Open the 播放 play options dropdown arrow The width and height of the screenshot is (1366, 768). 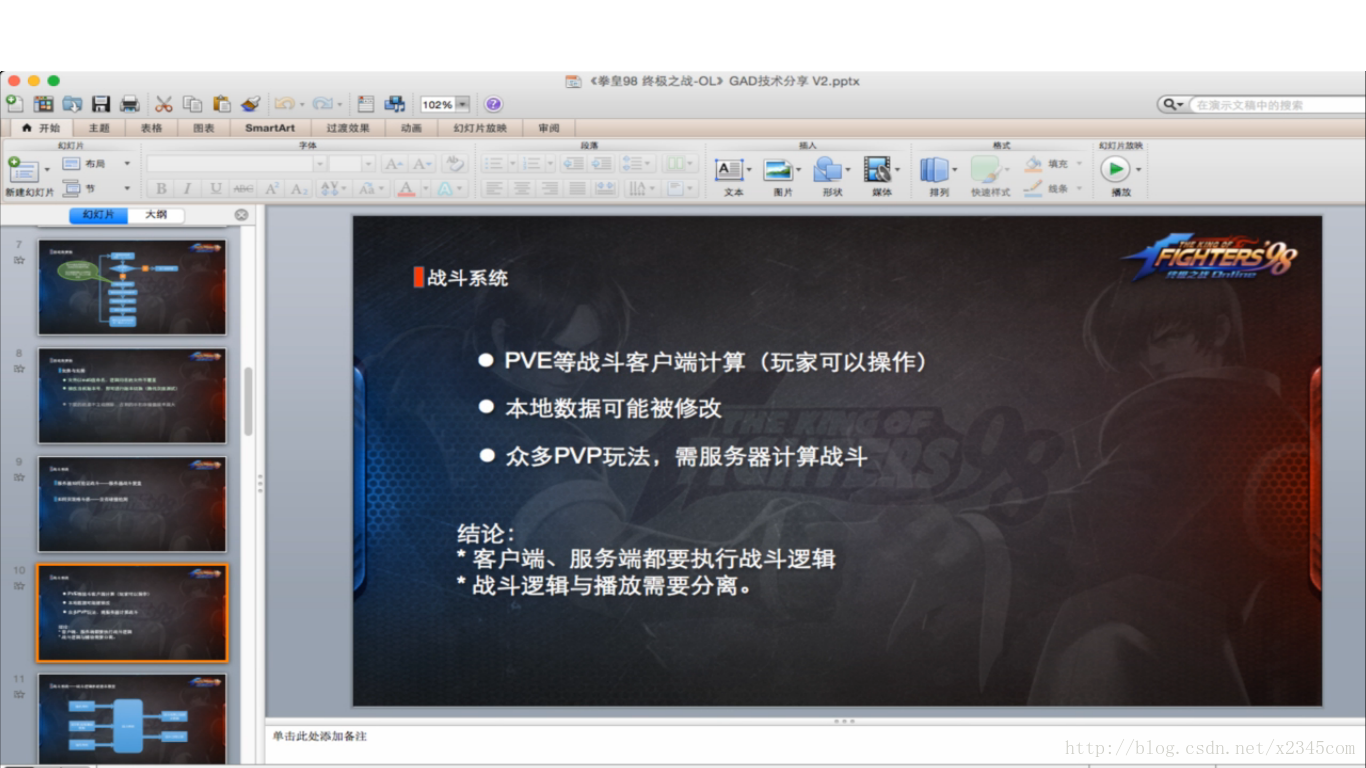[1138, 169]
